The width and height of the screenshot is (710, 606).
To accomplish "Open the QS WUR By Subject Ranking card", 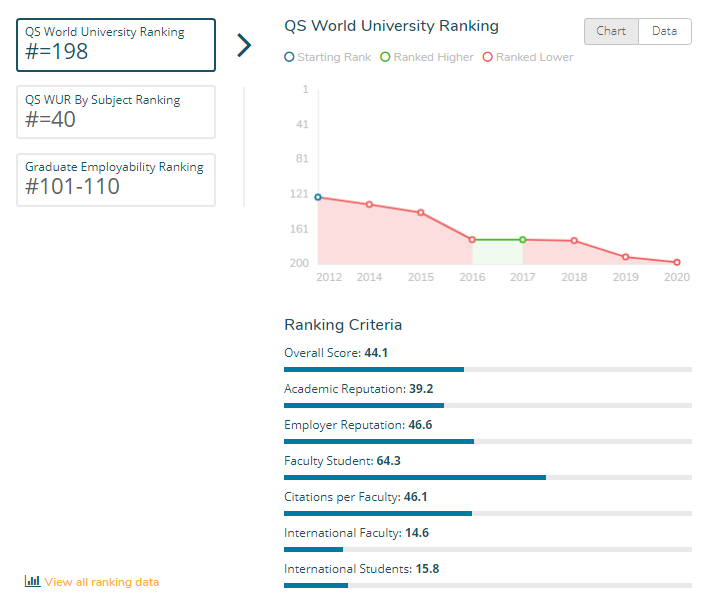I will tap(116, 112).
